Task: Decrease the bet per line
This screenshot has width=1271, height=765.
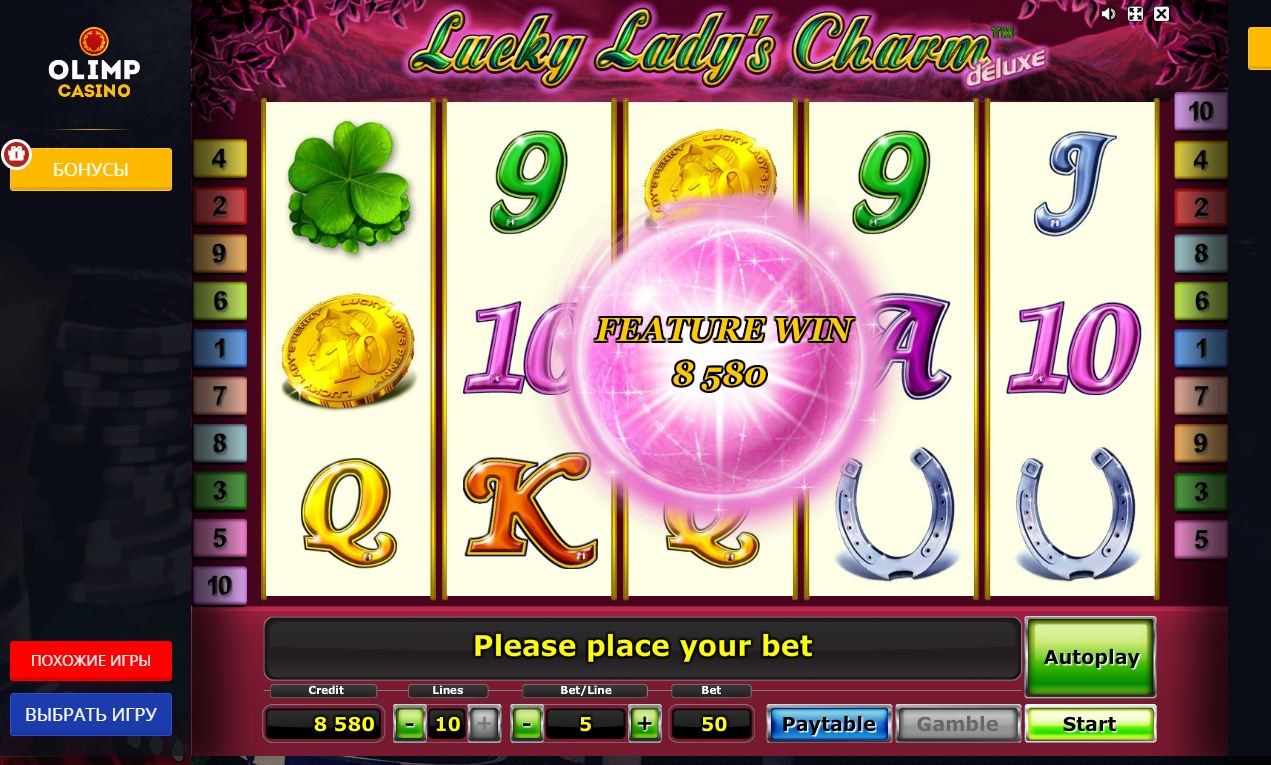Action: pyautogui.click(x=527, y=723)
